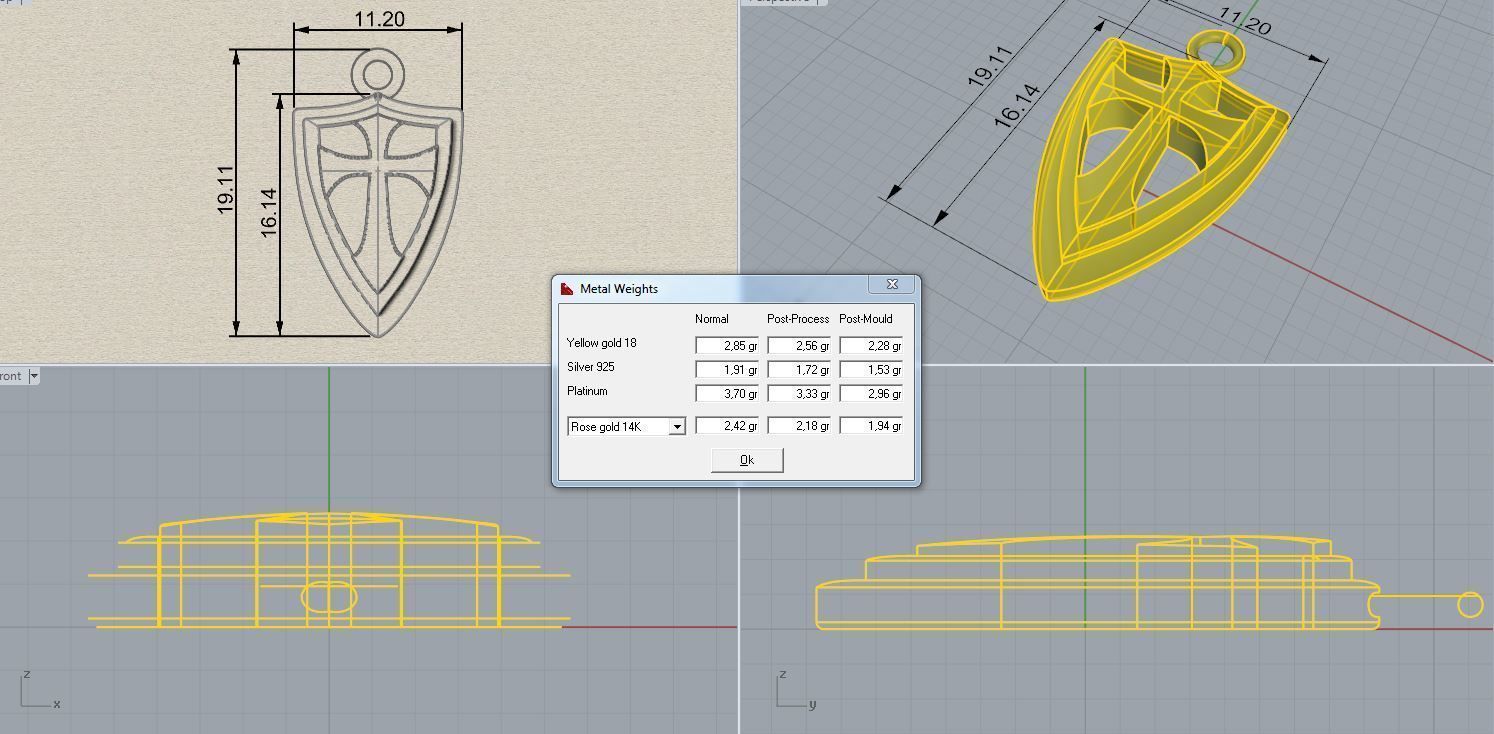
Task: Select the 11.20 width dimension in Top view
Action: 379,19
